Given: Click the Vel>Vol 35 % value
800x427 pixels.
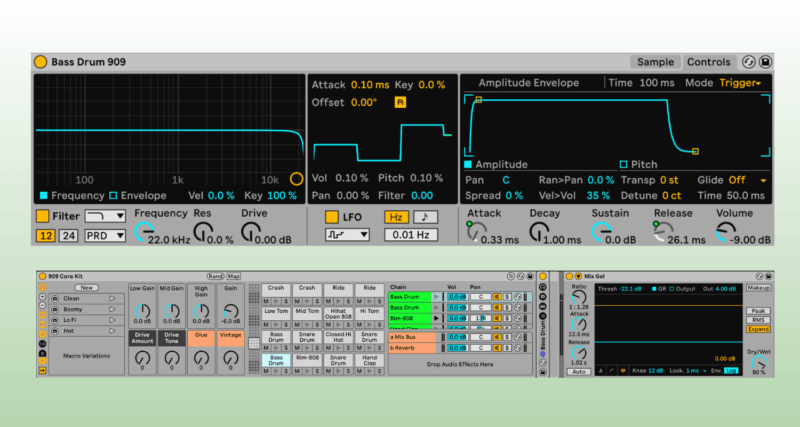Looking at the screenshot, I should [x=598, y=195].
